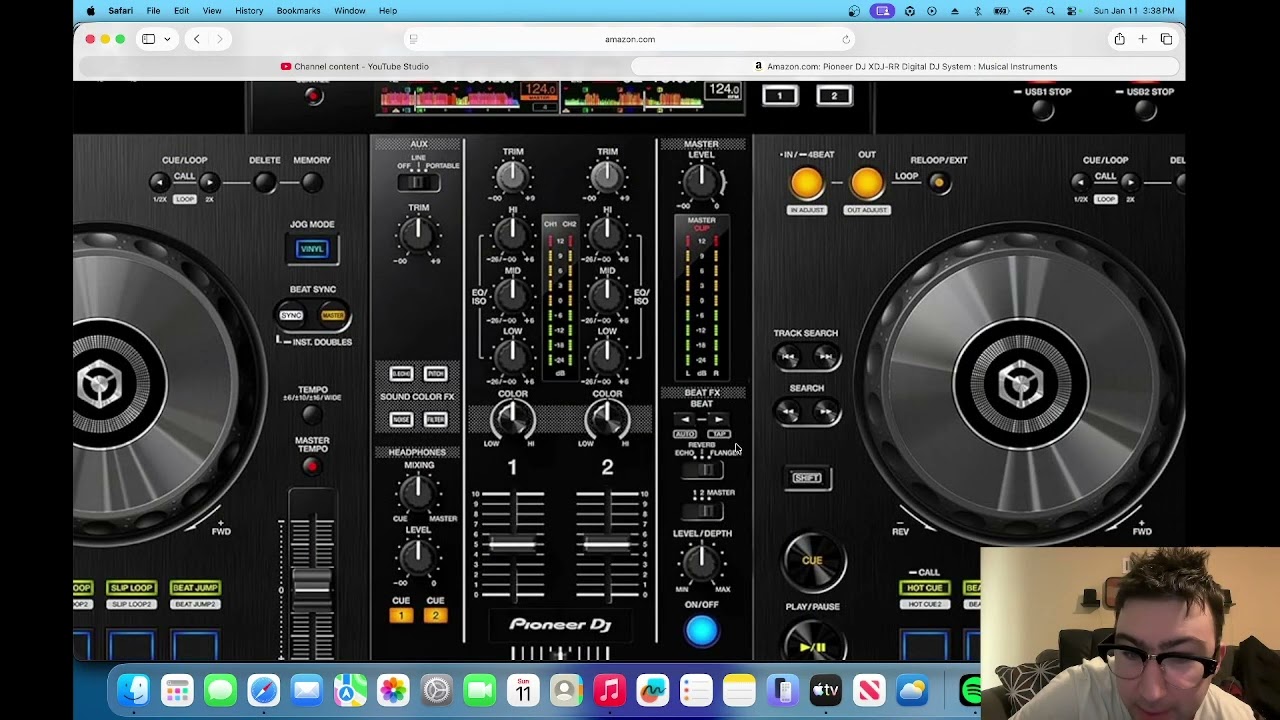Toggle the red MASTER TEMPO button

[x=311, y=466]
